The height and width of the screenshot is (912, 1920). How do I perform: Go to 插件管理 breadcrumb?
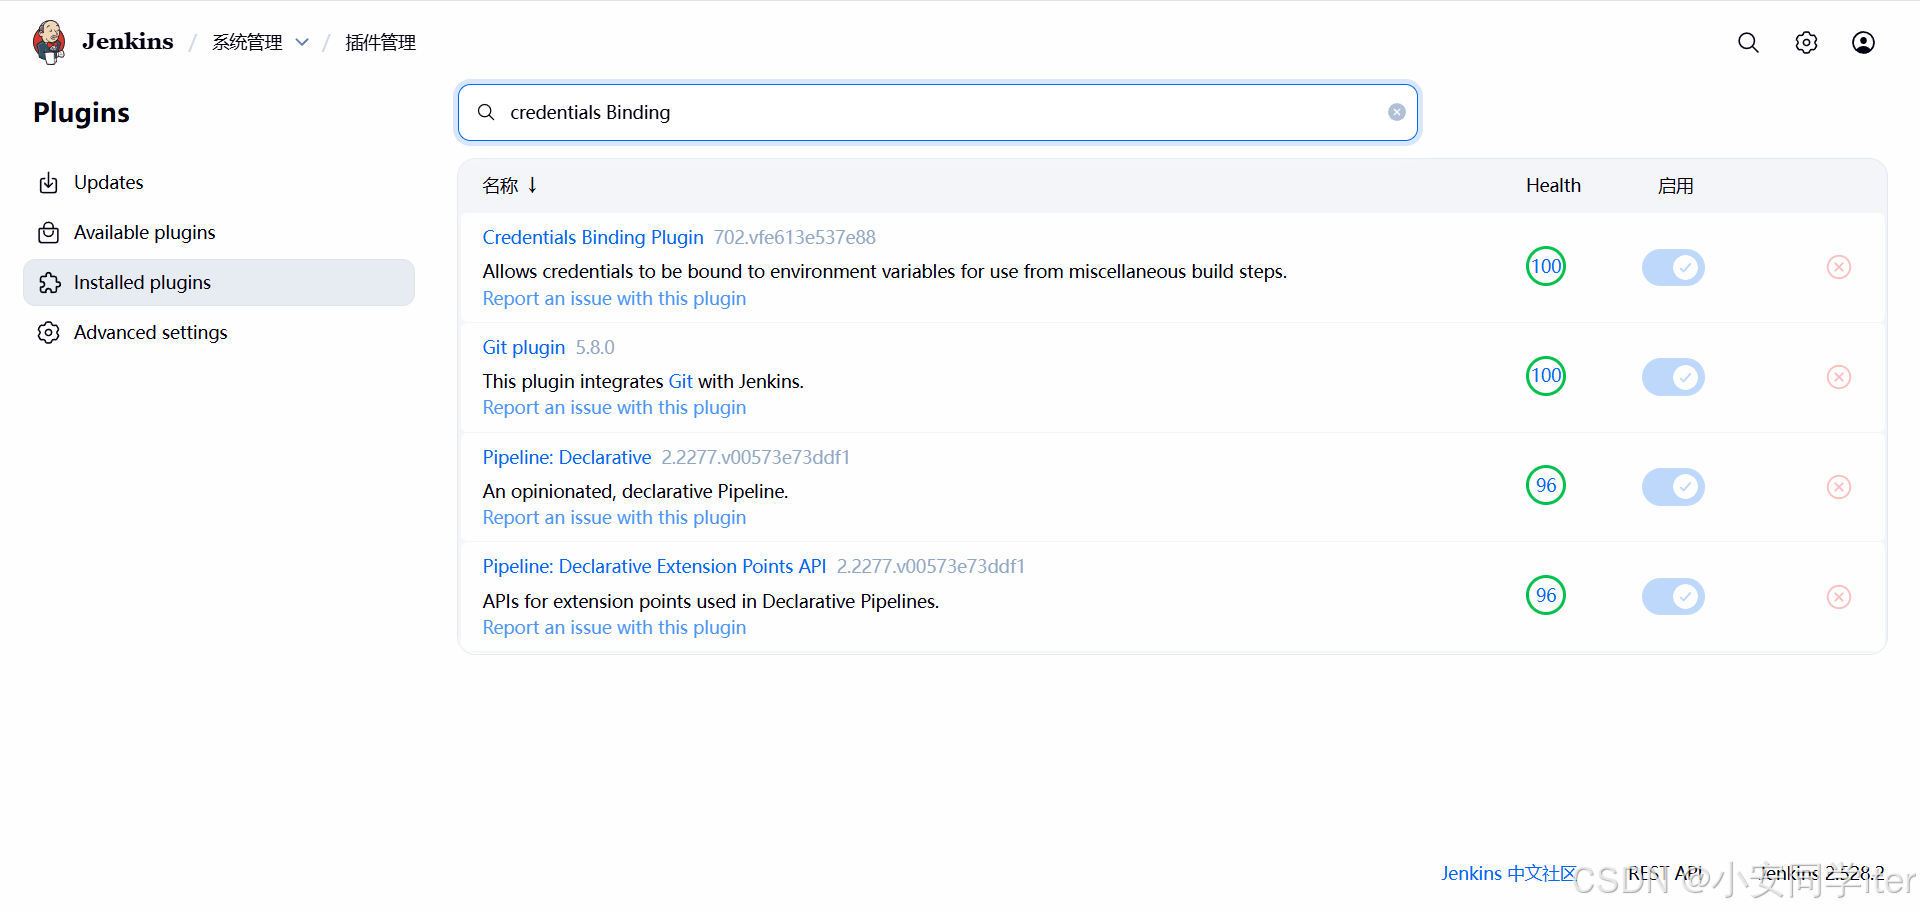(x=380, y=42)
